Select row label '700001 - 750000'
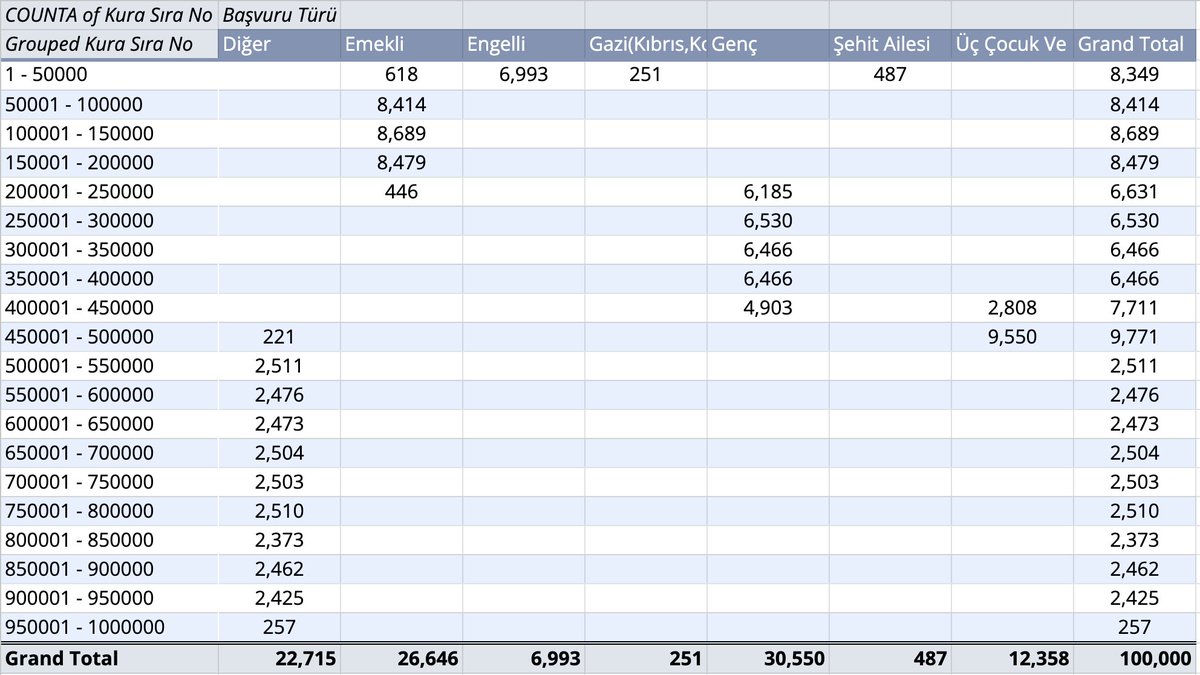This screenshot has height=675, width=1200. click(109, 481)
